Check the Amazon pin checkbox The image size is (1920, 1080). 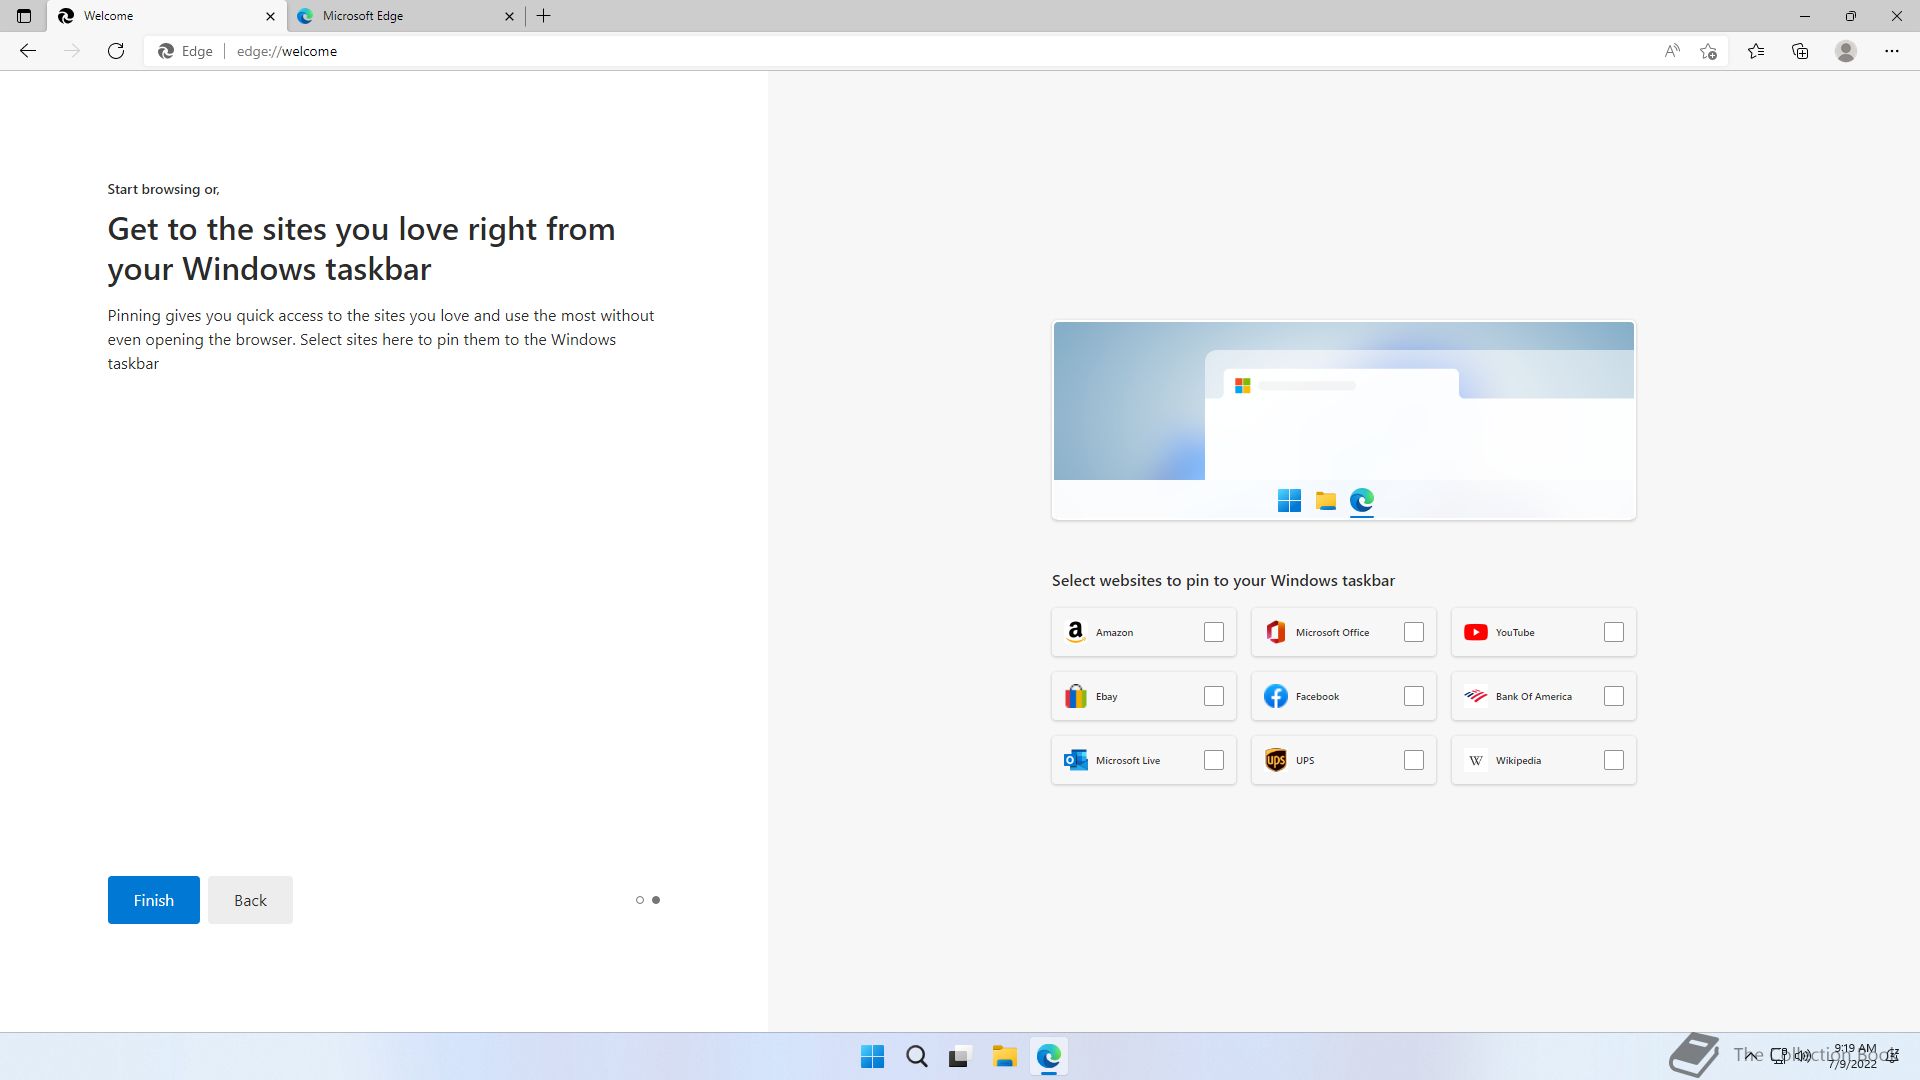click(x=1213, y=632)
